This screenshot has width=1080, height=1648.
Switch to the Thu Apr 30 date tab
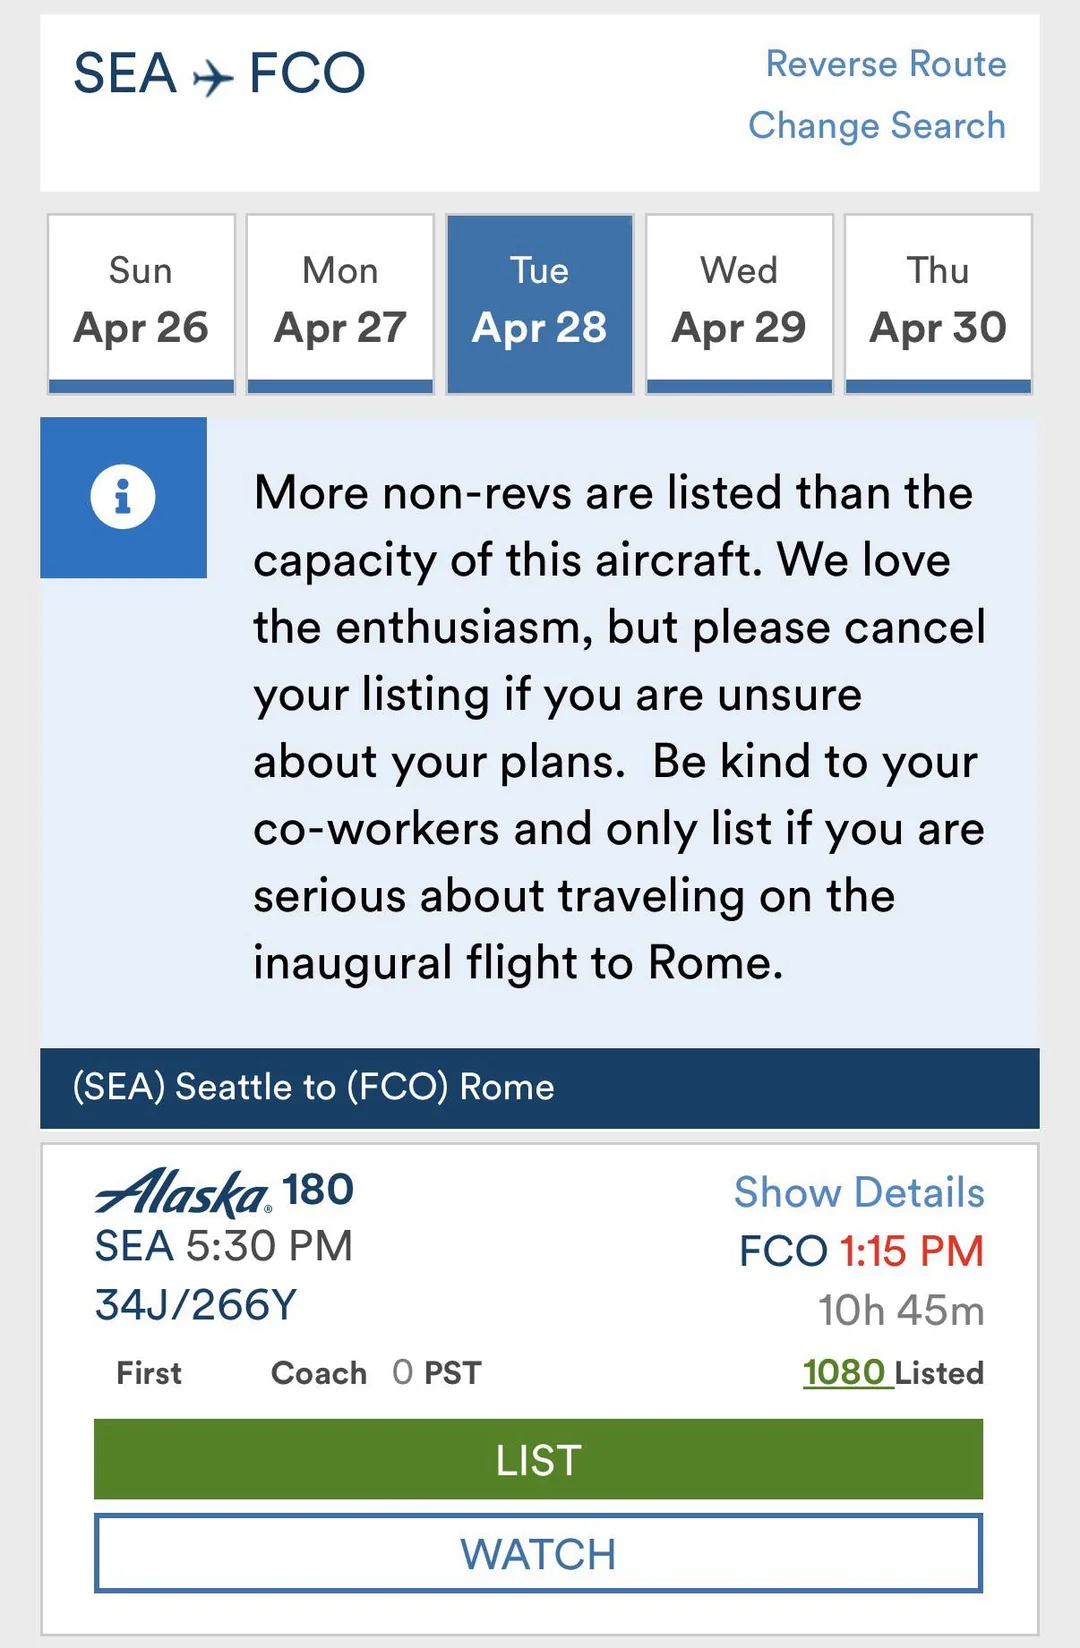pos(938,303)
